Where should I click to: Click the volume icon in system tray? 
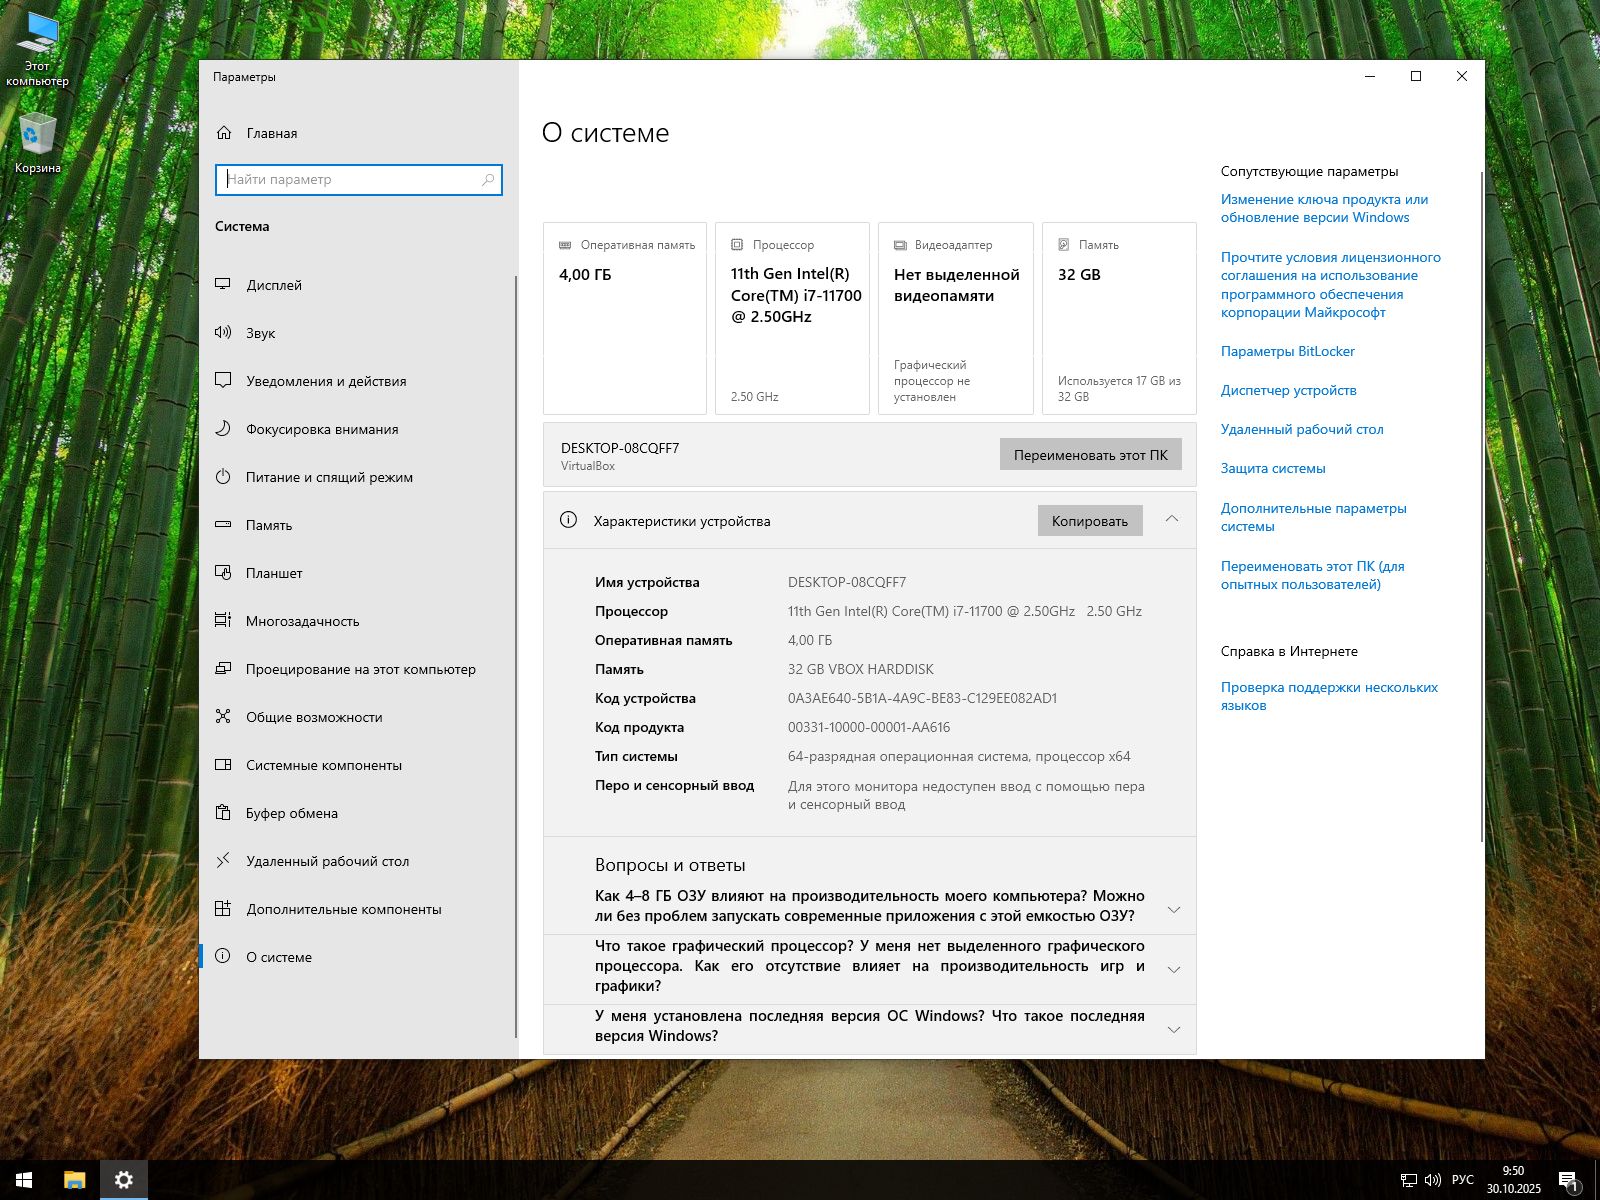(x=1432, y=1180)
